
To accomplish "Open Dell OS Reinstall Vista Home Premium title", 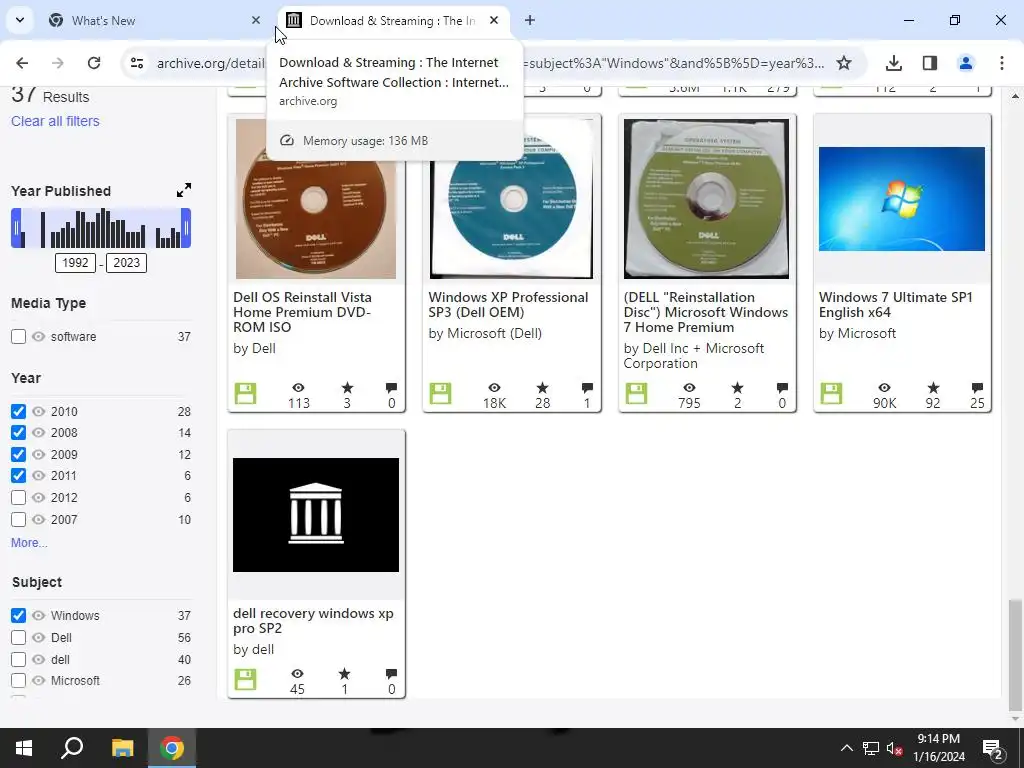I will (x=302, y=312).
